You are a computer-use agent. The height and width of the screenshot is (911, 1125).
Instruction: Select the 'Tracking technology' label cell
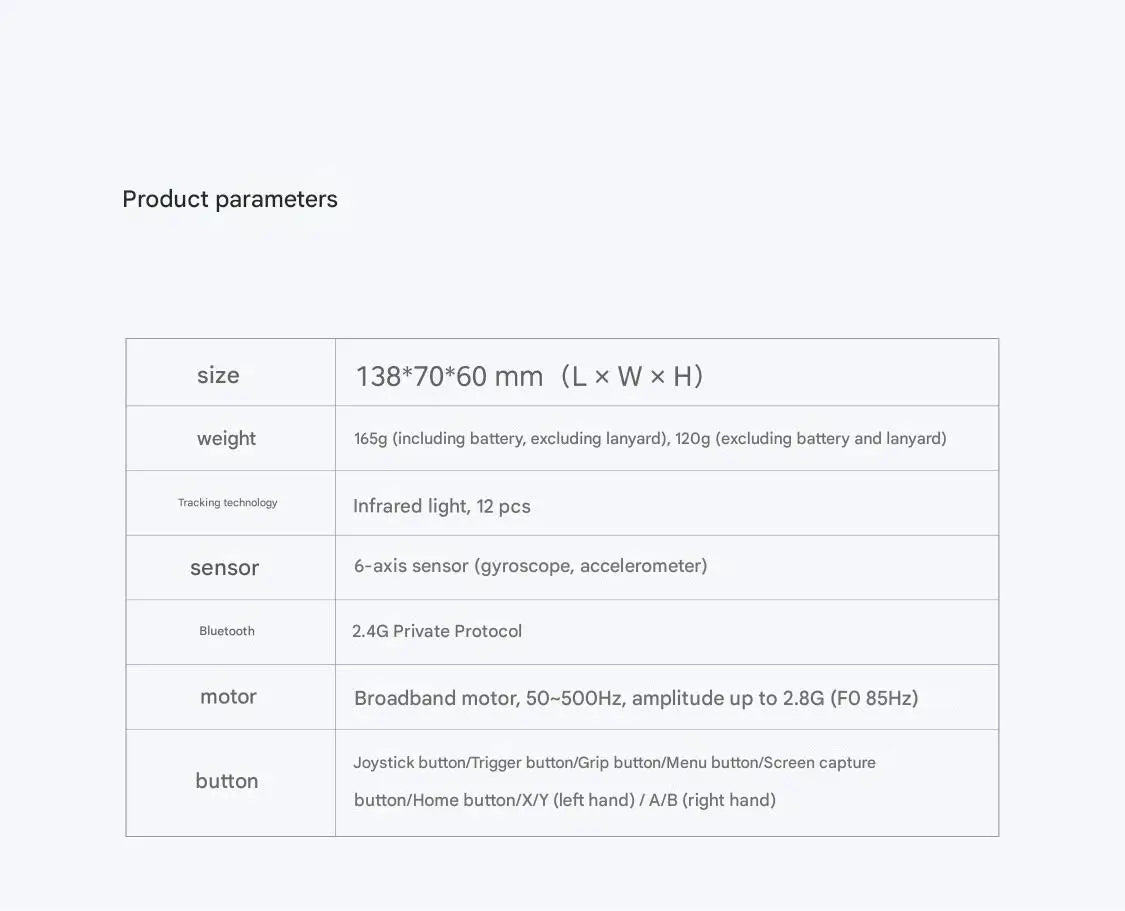click(227, 503)
